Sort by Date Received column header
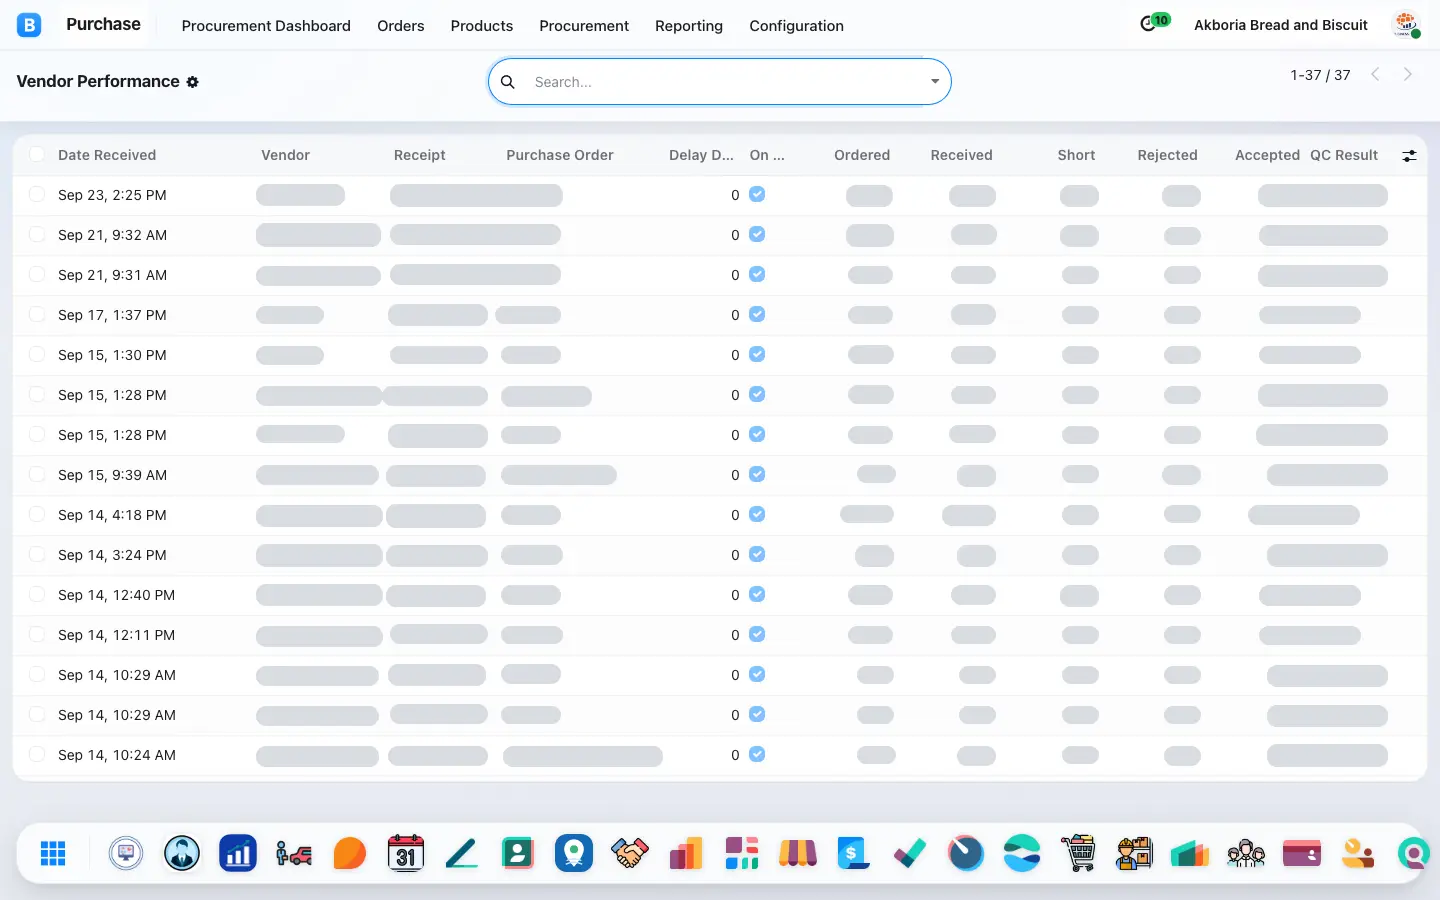 pos(107,155)
